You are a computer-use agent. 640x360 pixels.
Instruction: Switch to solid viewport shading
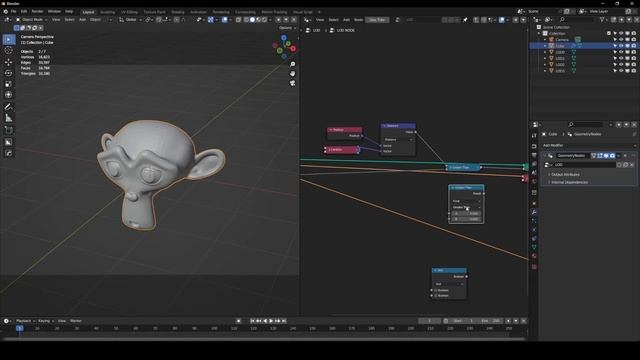tap(252, 20)
